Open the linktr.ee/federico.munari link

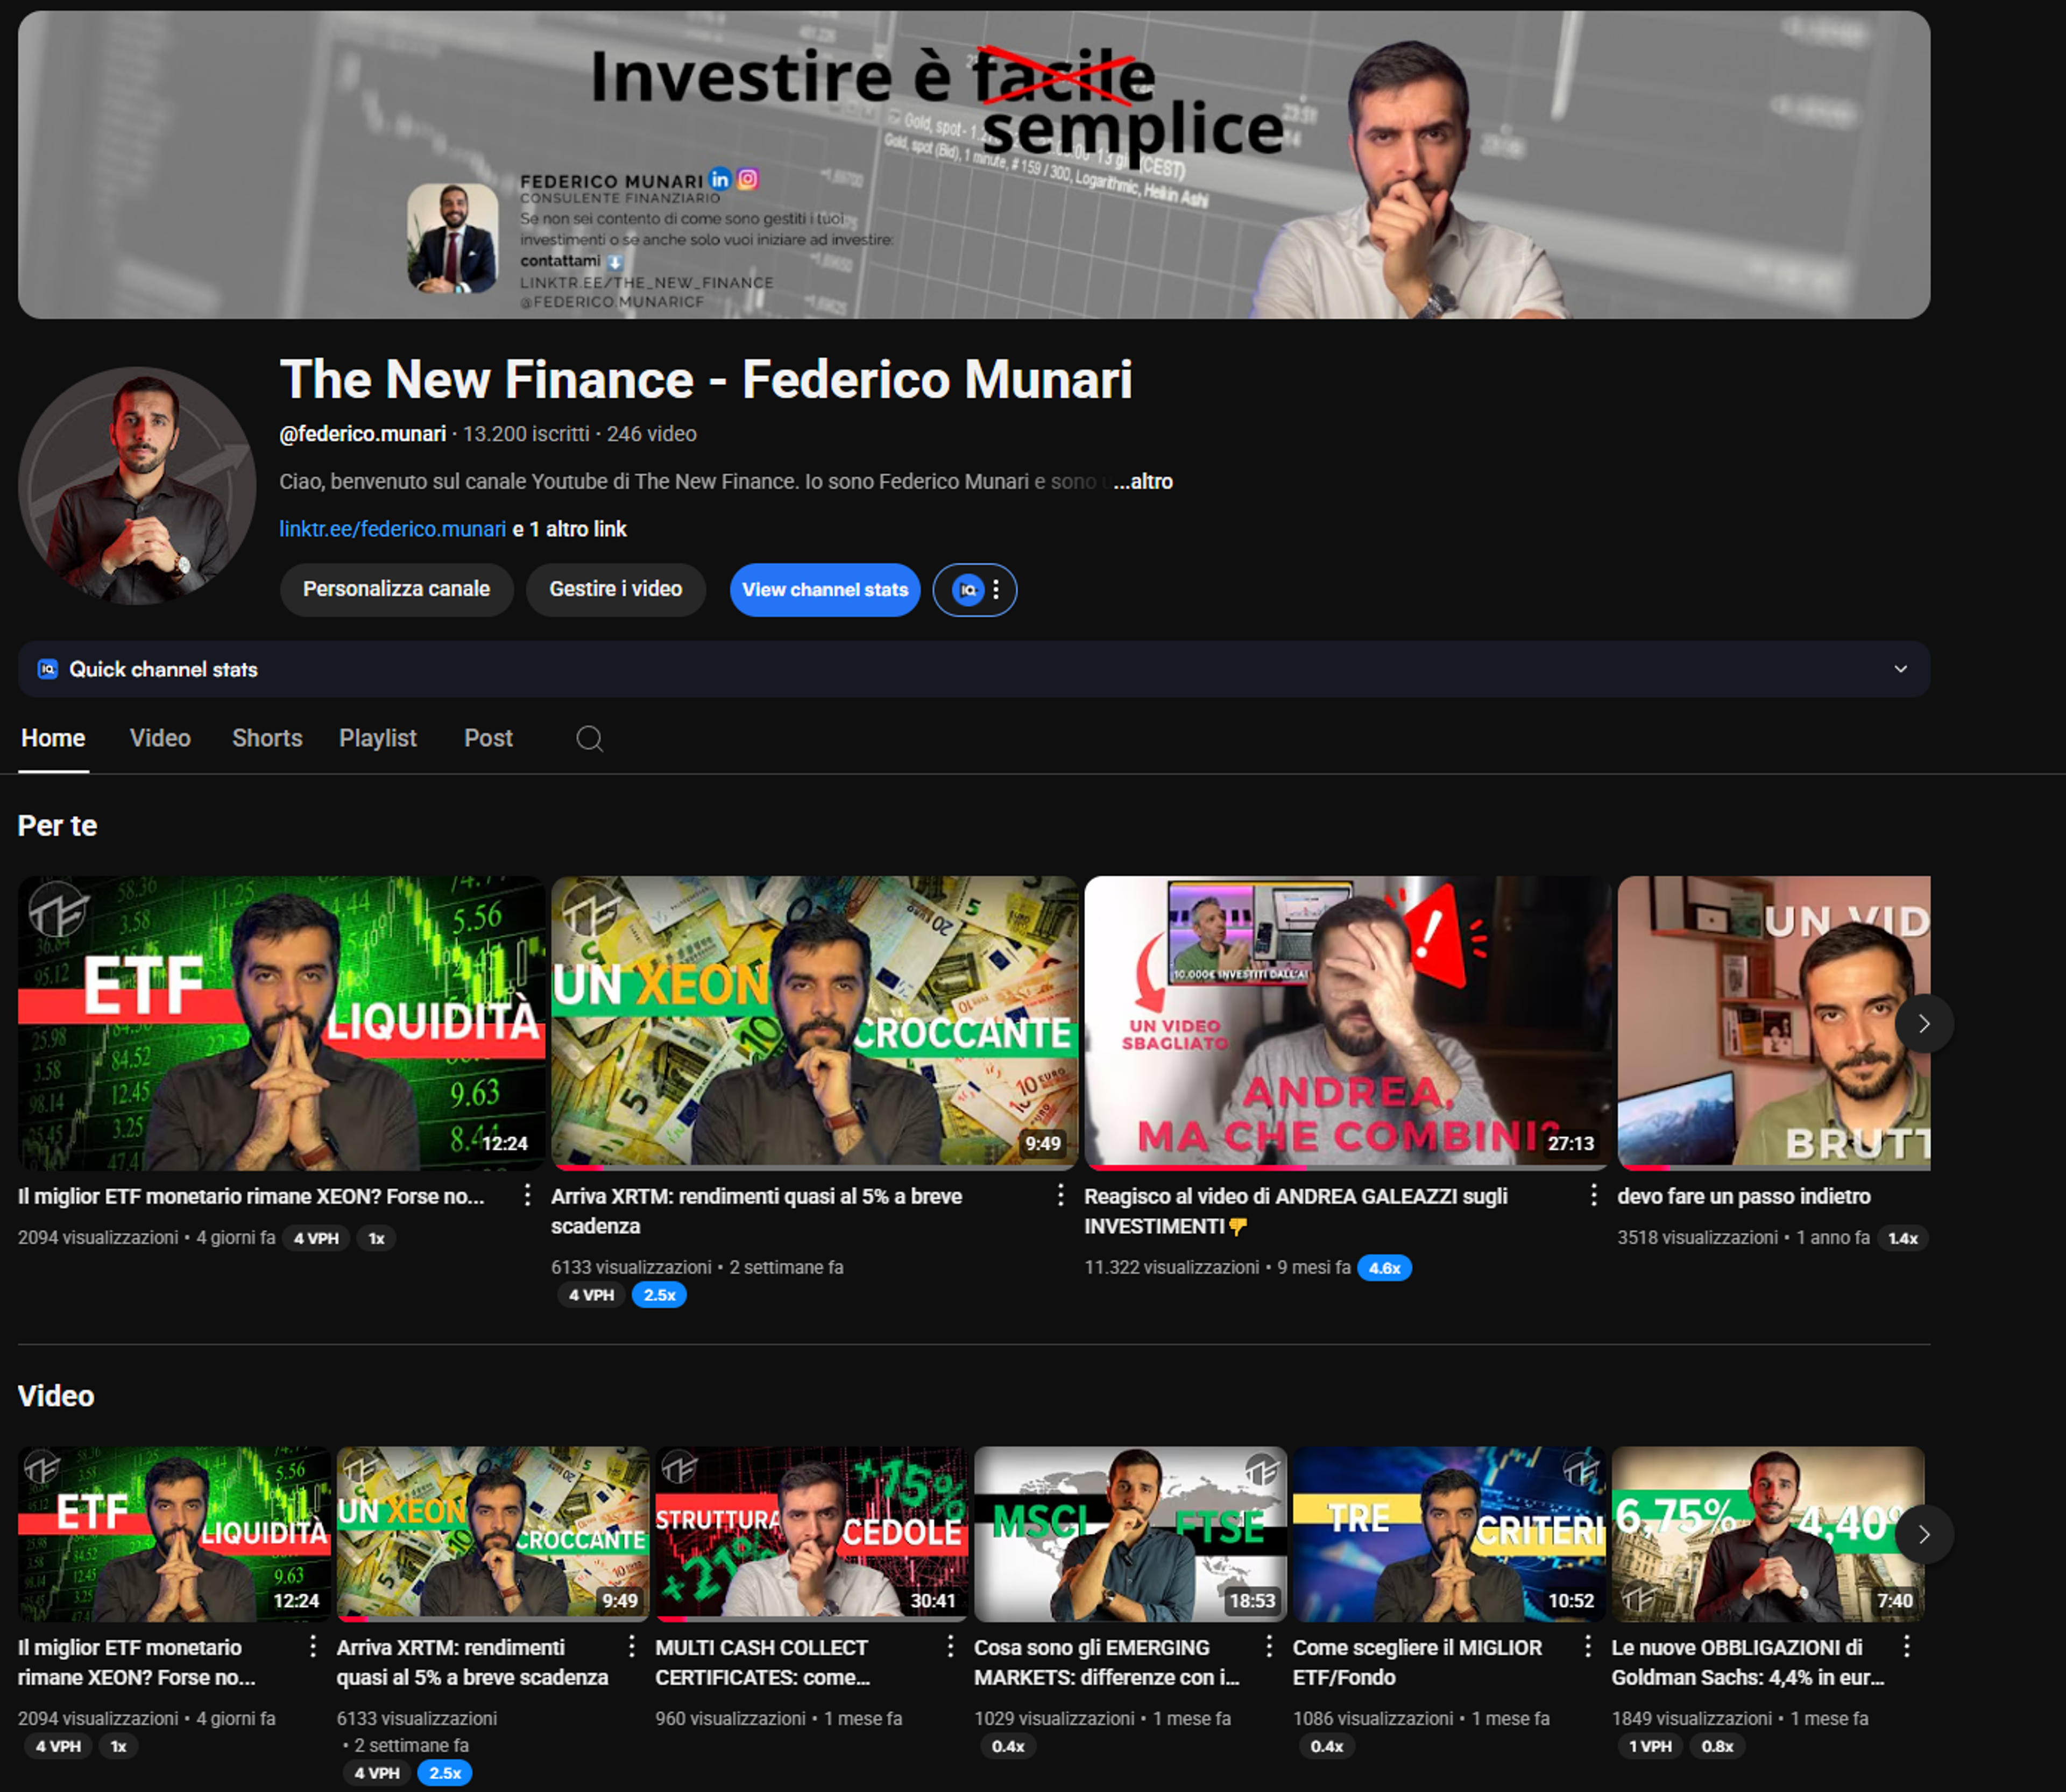point(392,529)
